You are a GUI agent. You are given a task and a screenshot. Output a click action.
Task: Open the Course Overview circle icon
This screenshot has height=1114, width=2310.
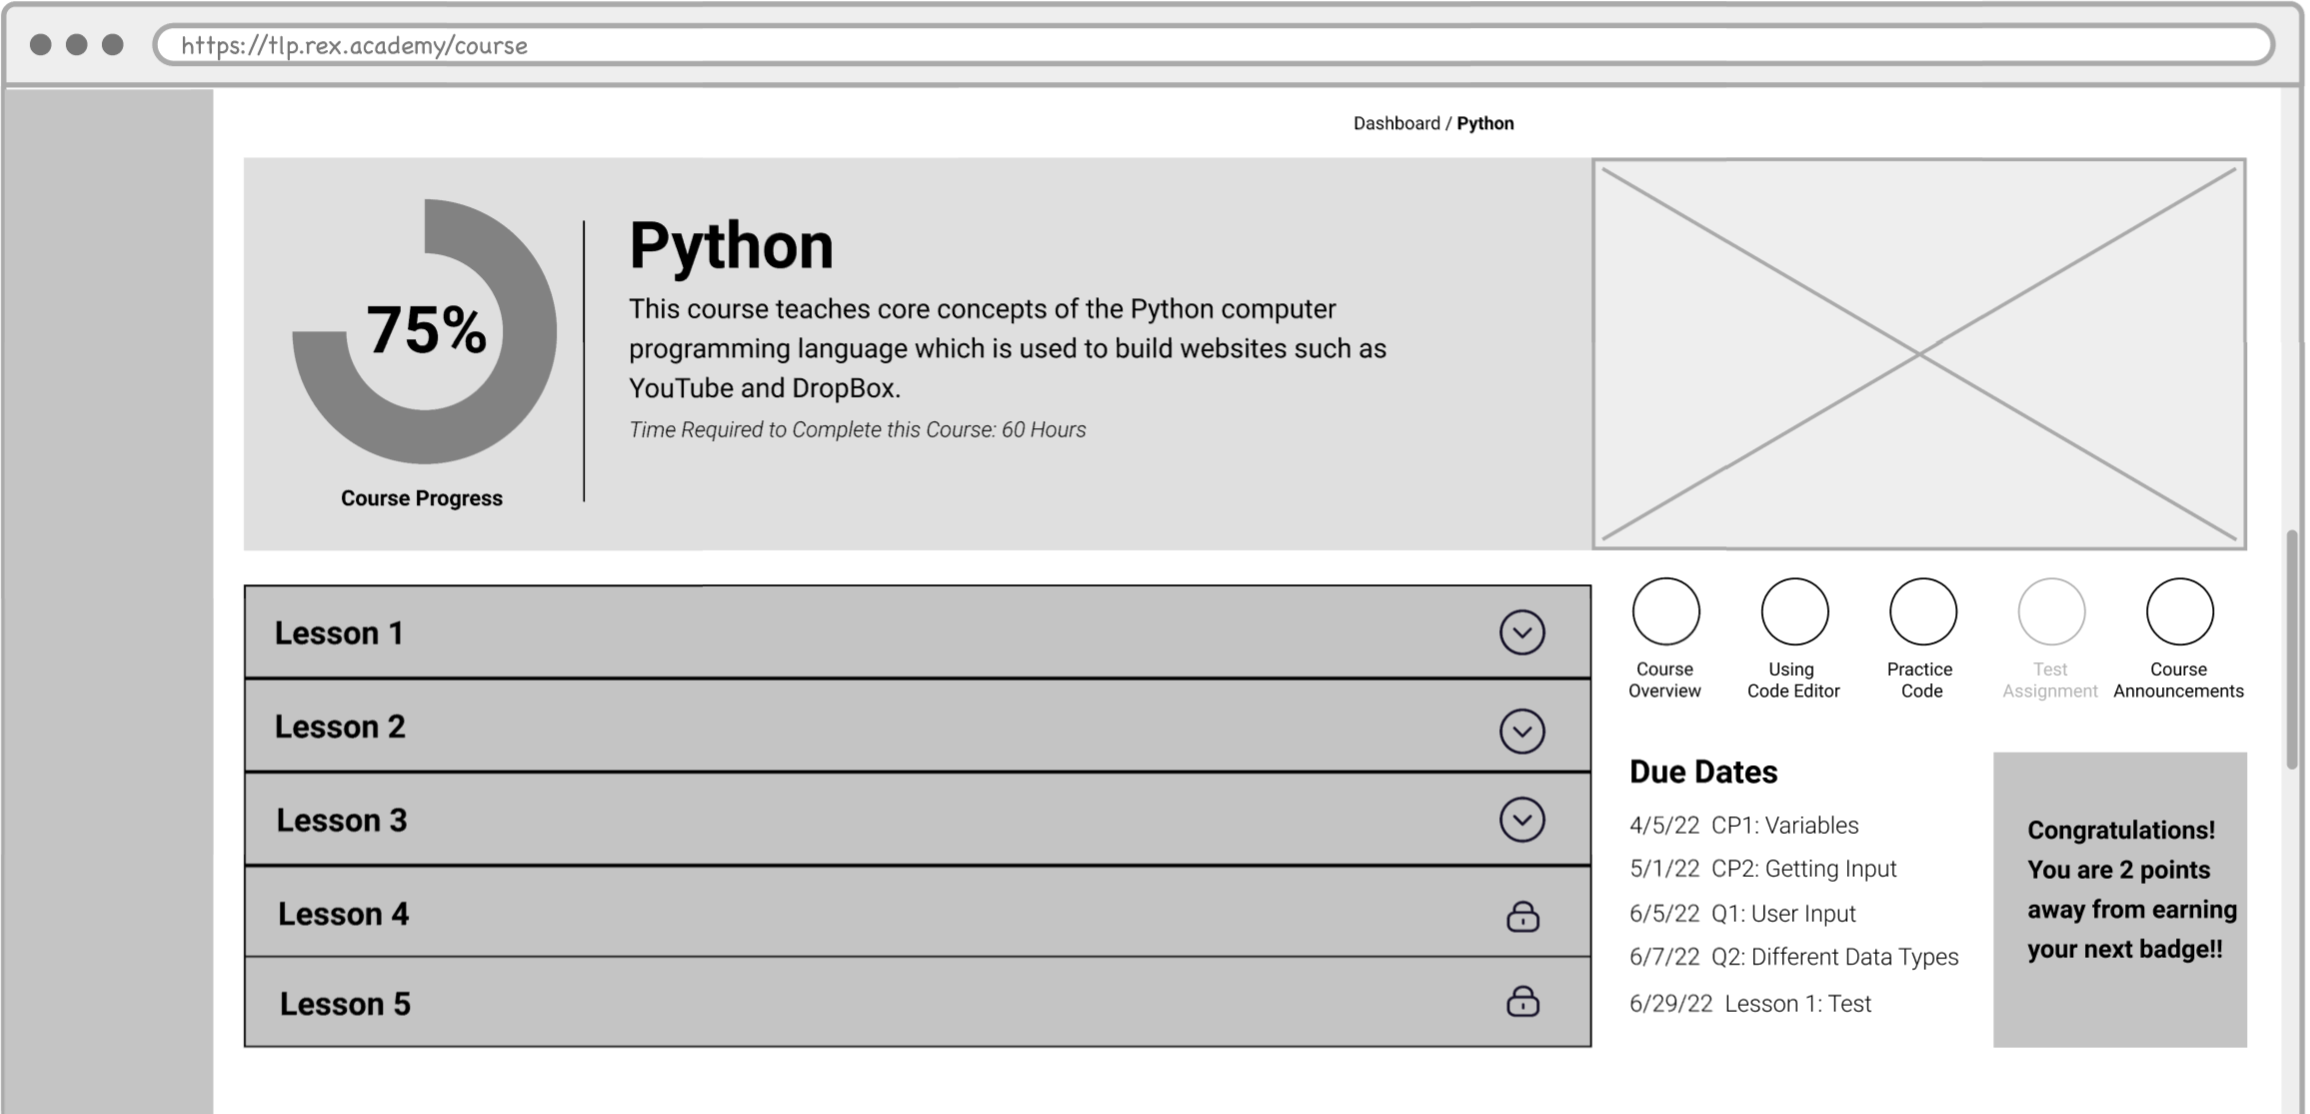pyautogui.click(x=1665, y=611)
